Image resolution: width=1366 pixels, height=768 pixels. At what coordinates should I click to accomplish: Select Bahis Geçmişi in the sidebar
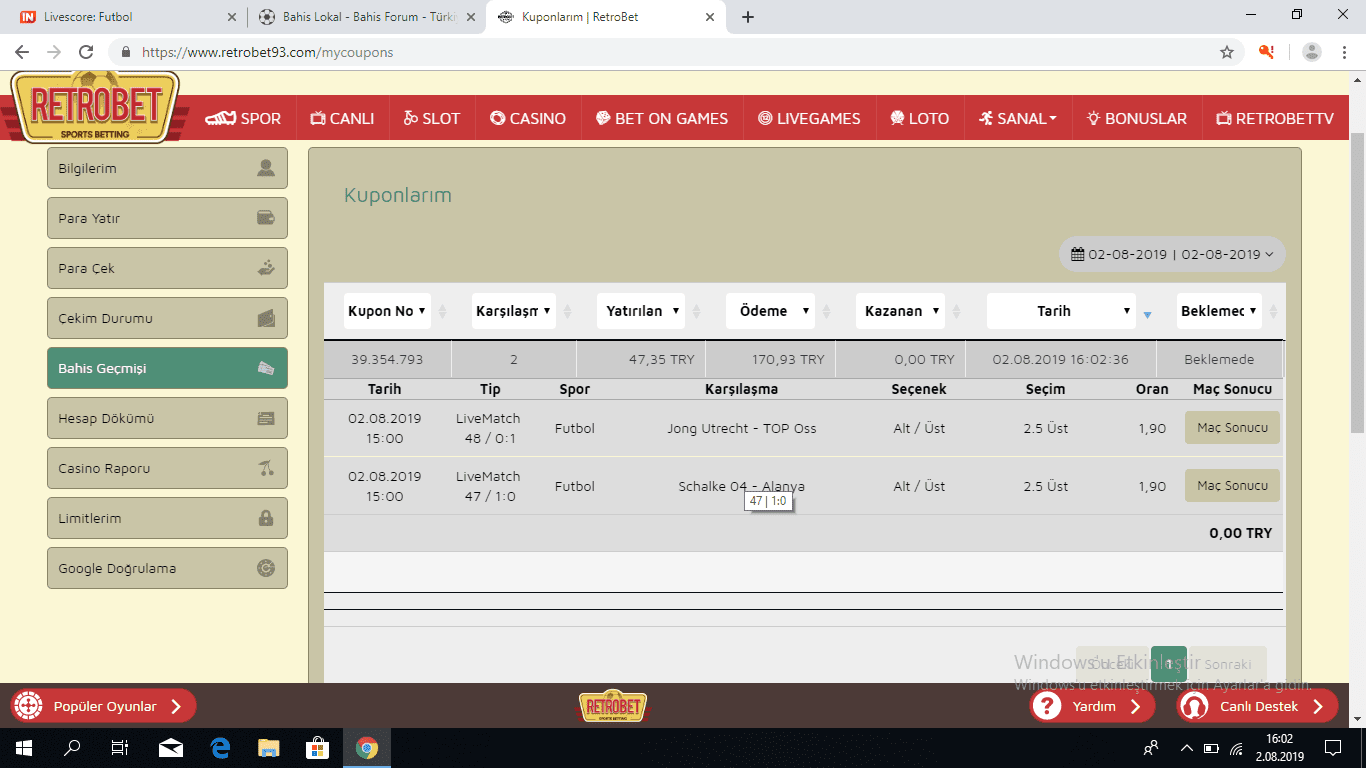coord(167,368)
